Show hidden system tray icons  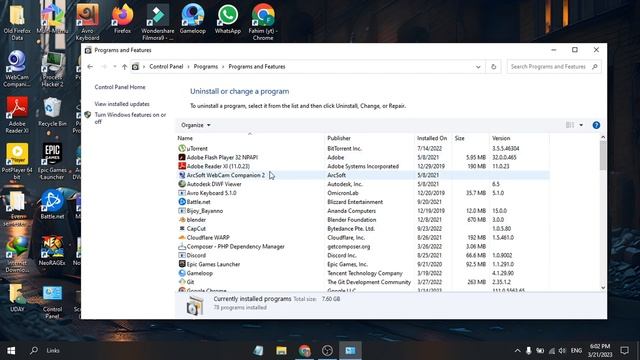click(517, 351)
